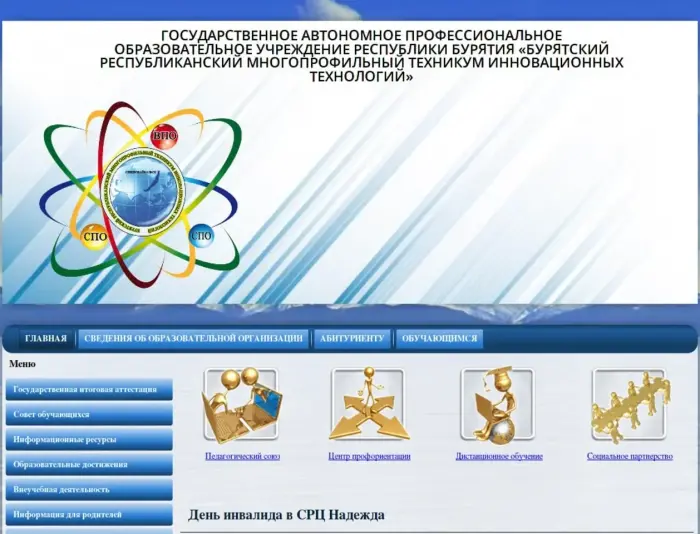Click the Педагогический союз laptop figures icon
700x534 pixels.
[242, 405]
